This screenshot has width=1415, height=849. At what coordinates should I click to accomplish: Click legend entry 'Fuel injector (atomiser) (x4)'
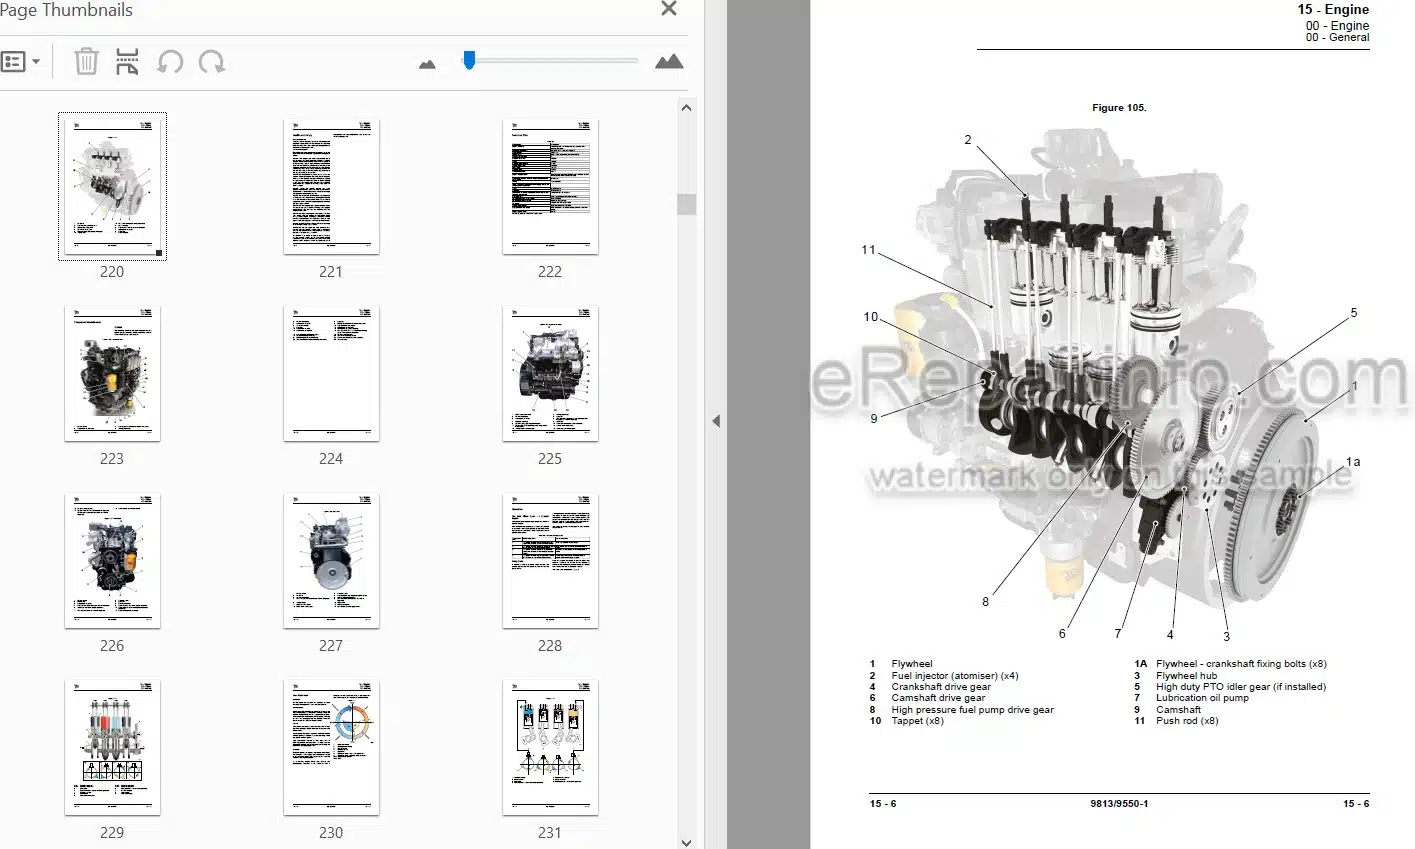(954, 675)
